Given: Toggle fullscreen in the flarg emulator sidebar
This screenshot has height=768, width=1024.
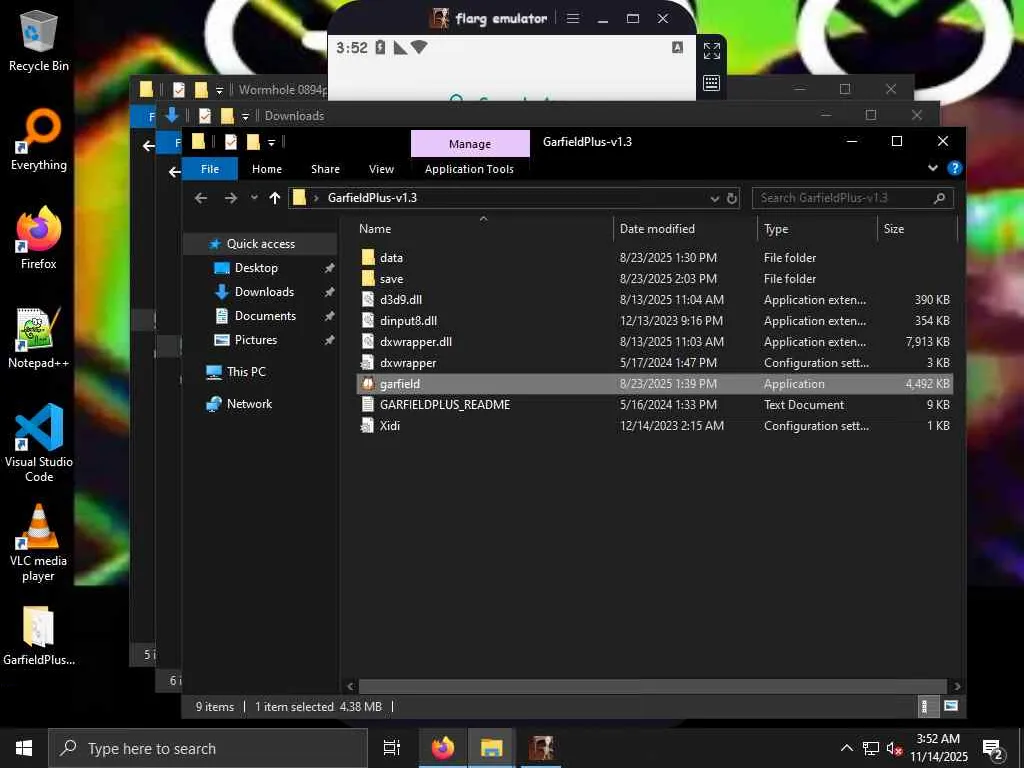Looking at the screenshot, I should (712, 50).
